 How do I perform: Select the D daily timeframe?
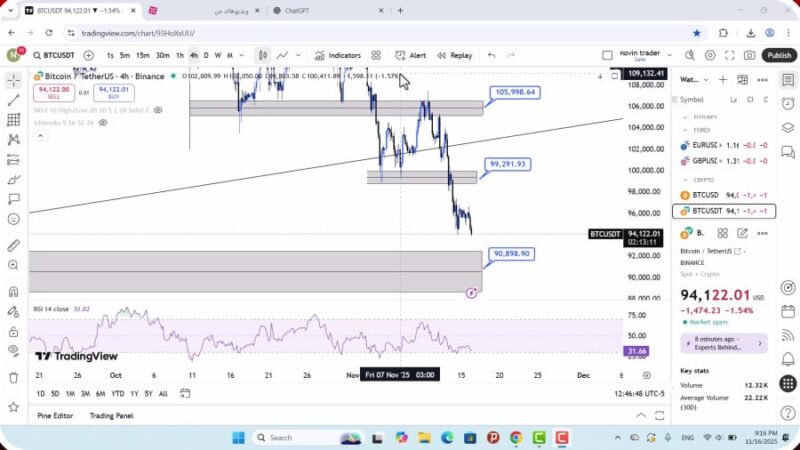tap(206, 55)
